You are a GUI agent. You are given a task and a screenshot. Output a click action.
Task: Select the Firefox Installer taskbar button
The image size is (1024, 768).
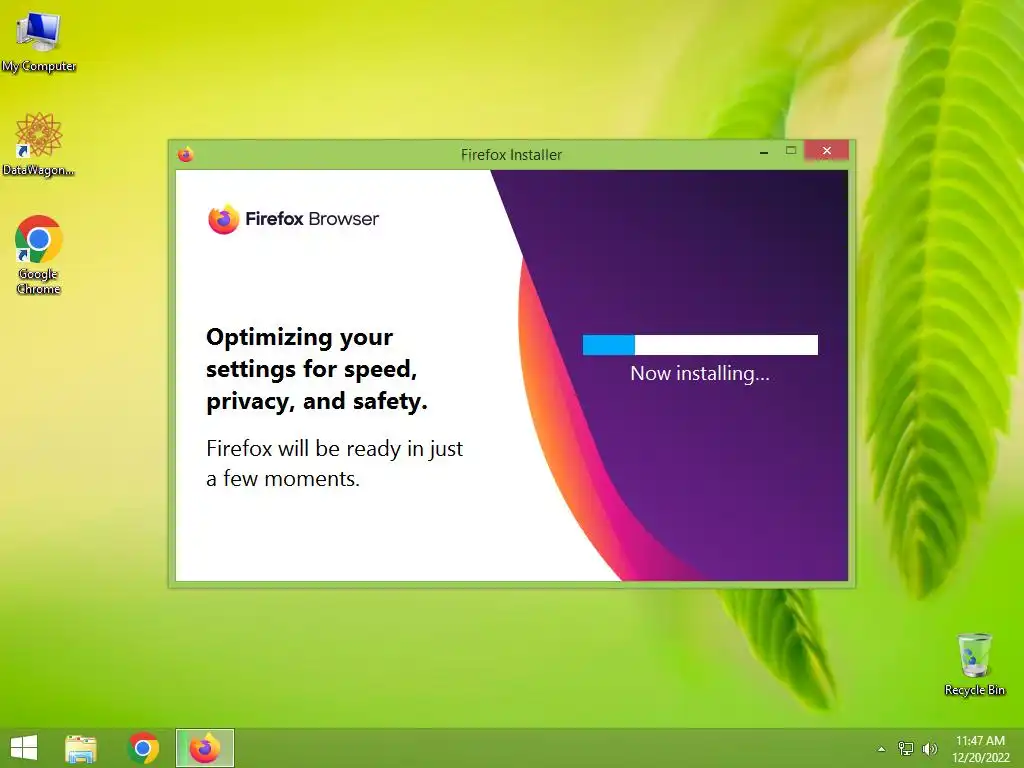click(x=205, y=748)
